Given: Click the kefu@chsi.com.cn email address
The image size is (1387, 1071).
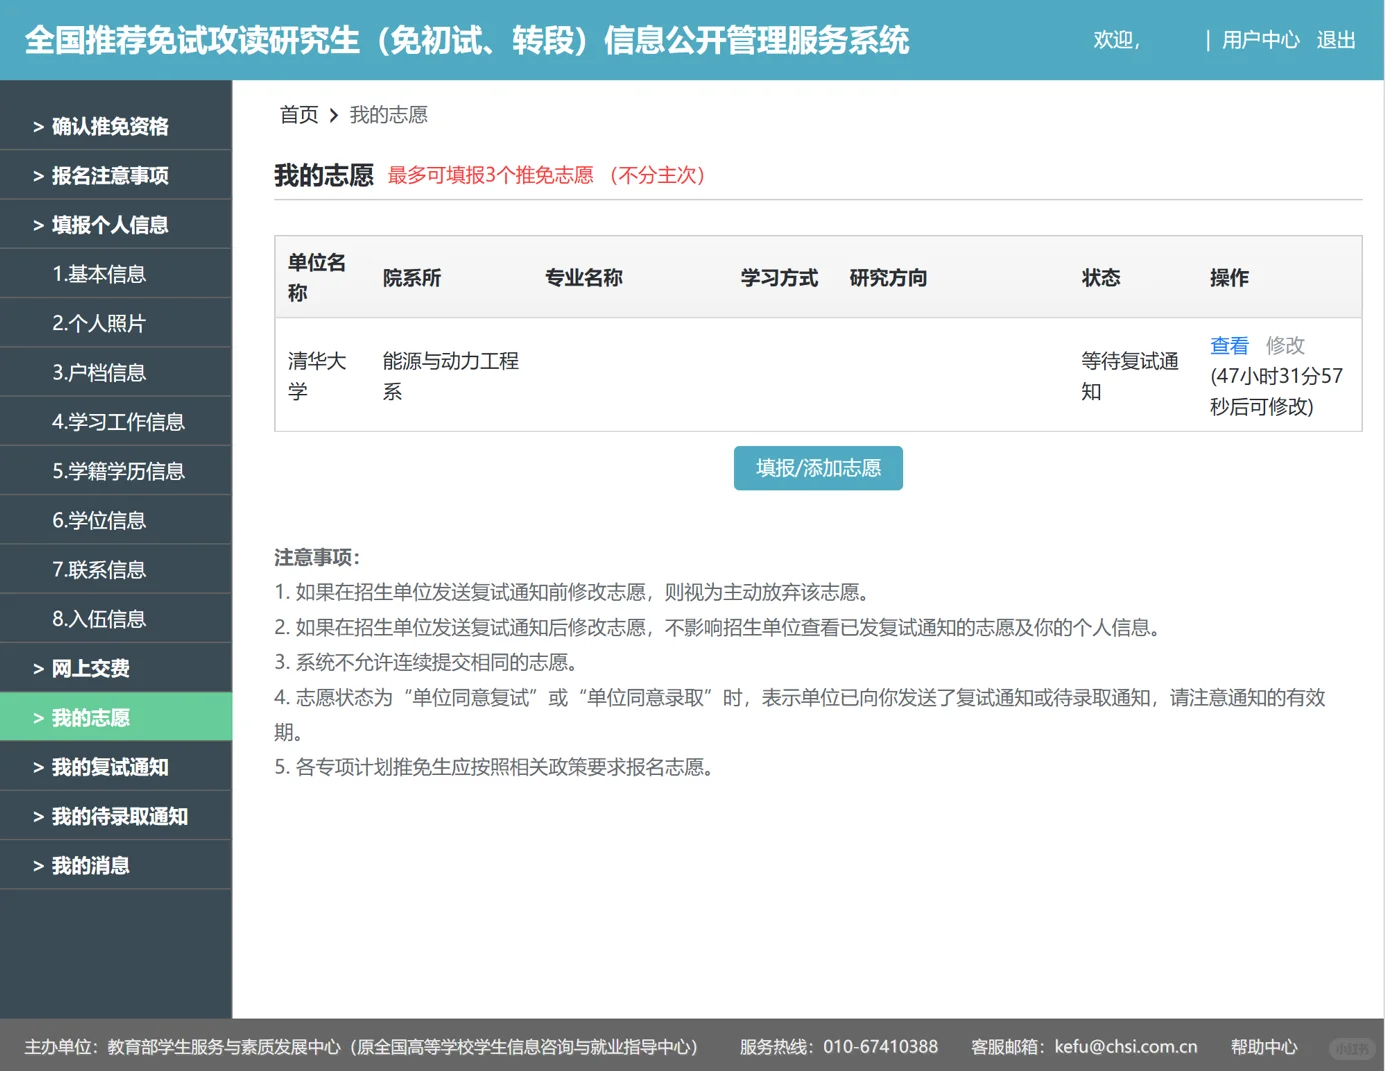Looking at the screenshot, I should [x=1125, y=1046].
